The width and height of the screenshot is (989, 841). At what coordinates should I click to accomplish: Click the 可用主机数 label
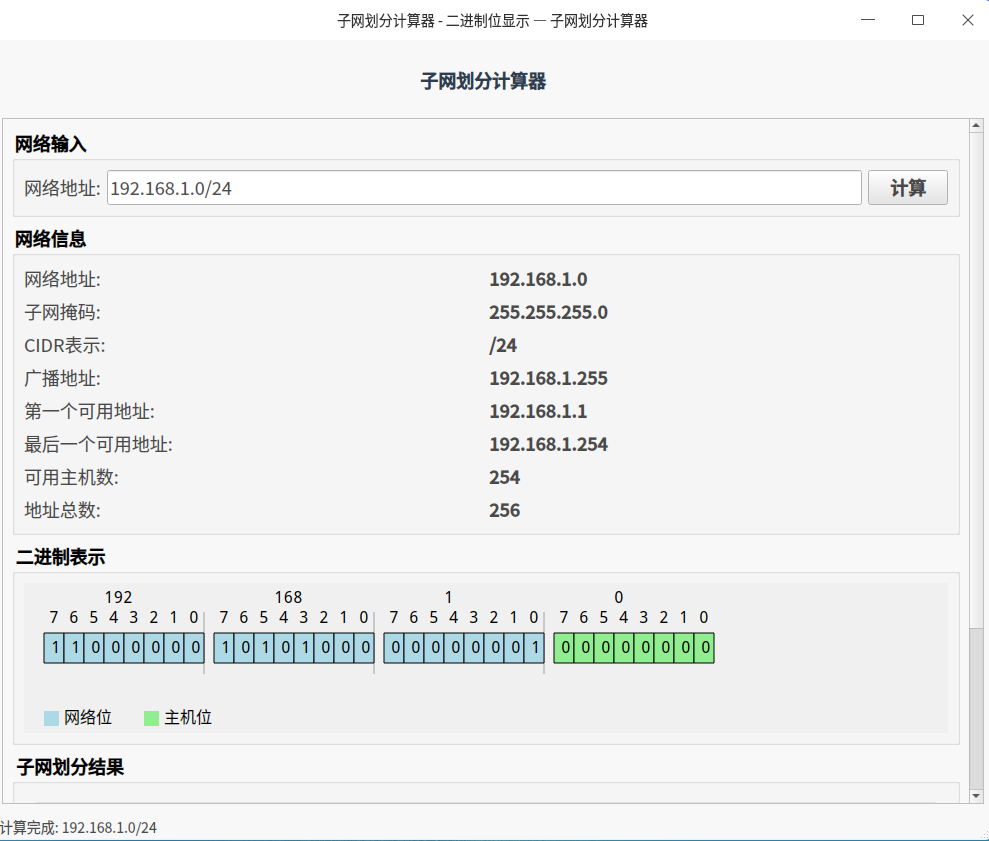[x=71, y=478]
